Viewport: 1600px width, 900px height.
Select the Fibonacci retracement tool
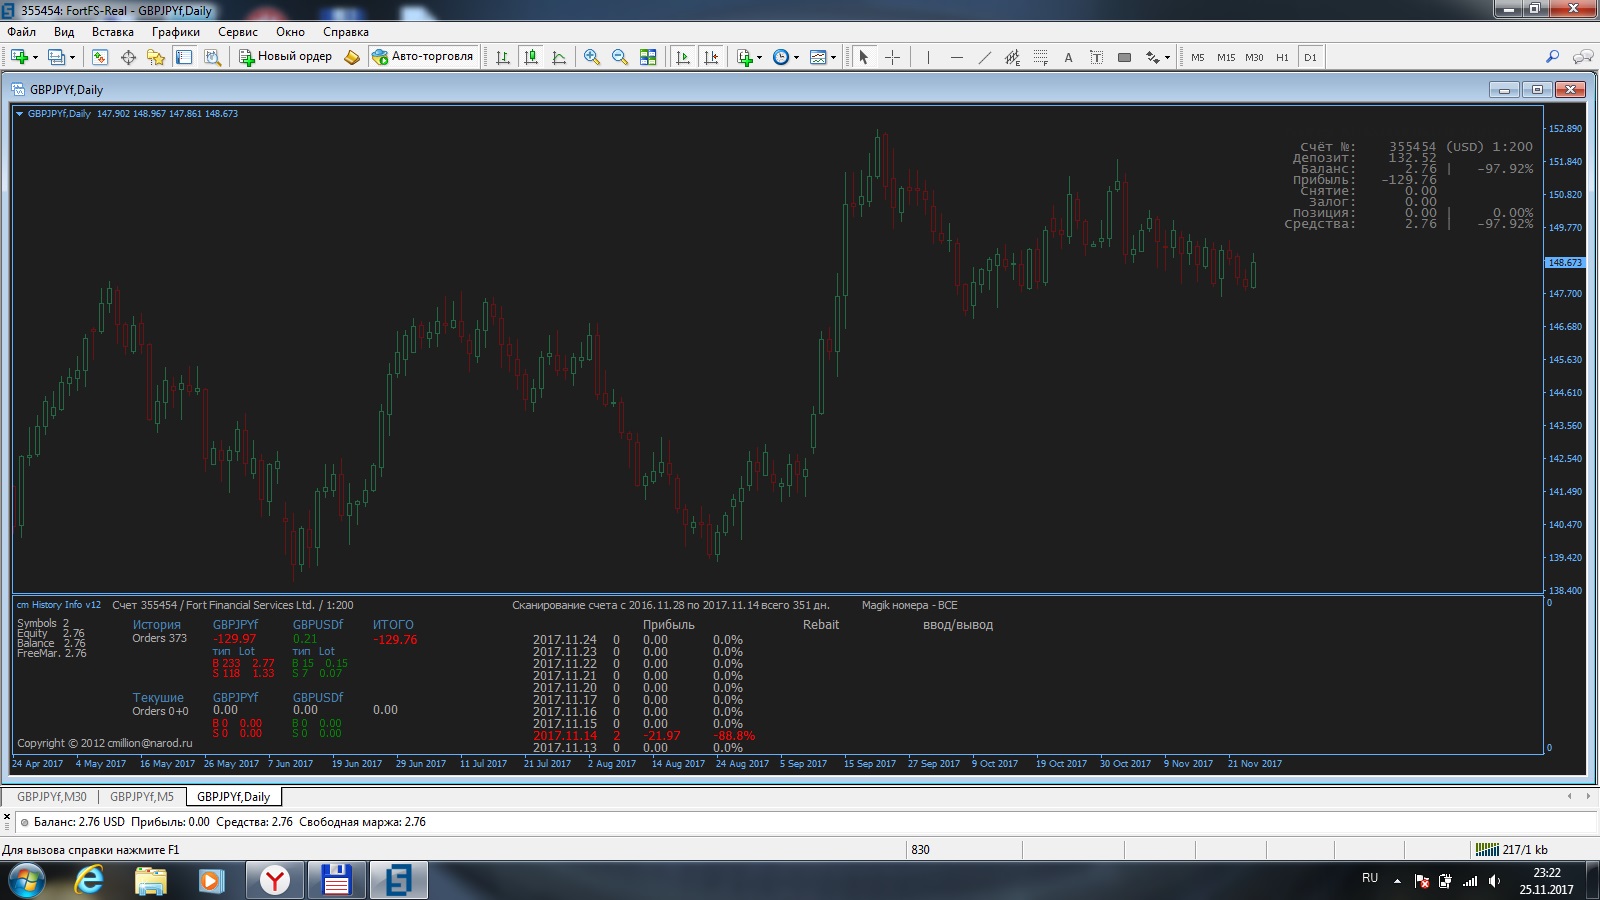[x=1041, y=57]
